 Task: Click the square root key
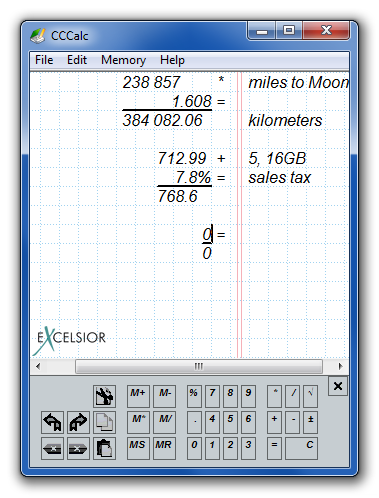(310, 396)
